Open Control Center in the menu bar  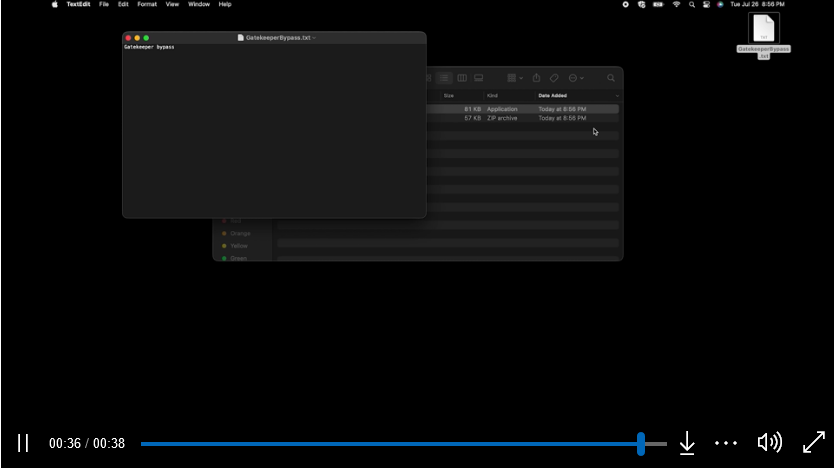[x=706, y=4]
